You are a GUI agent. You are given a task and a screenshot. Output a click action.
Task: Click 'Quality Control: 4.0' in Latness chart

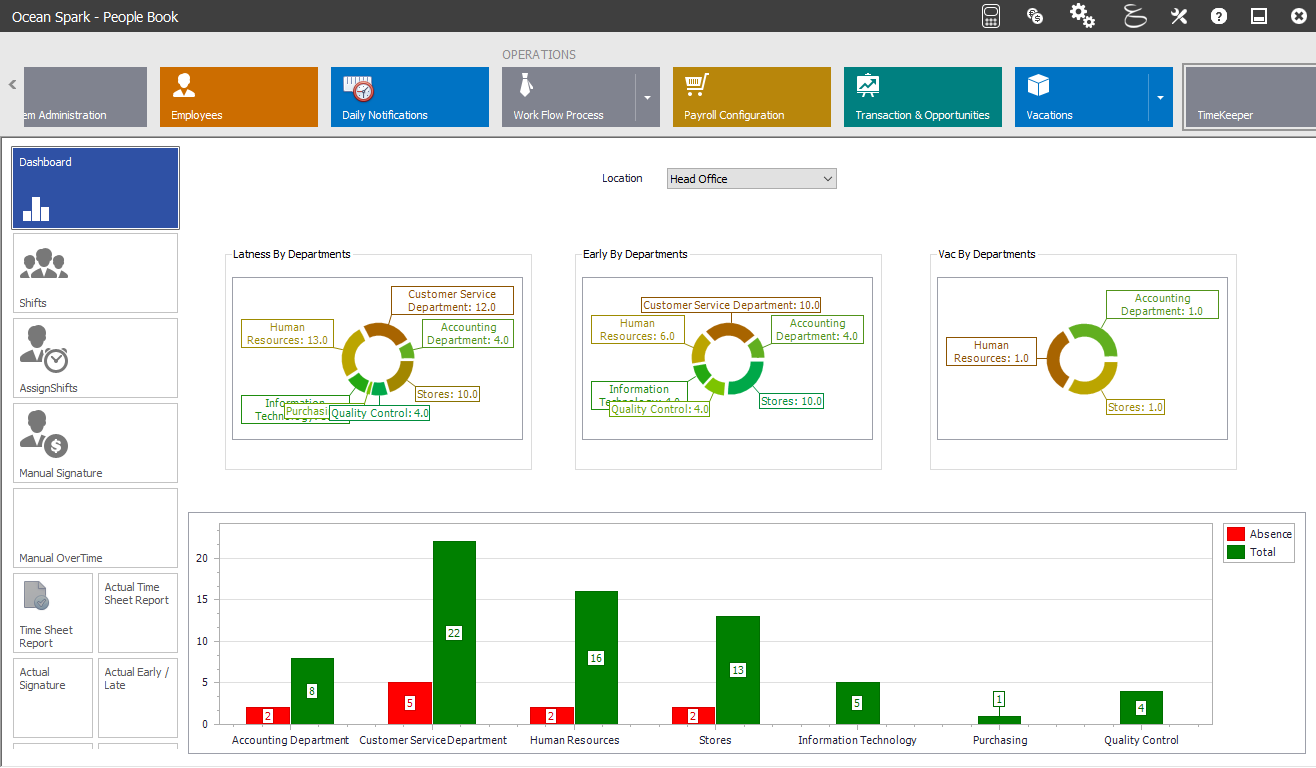coord(380,413)
